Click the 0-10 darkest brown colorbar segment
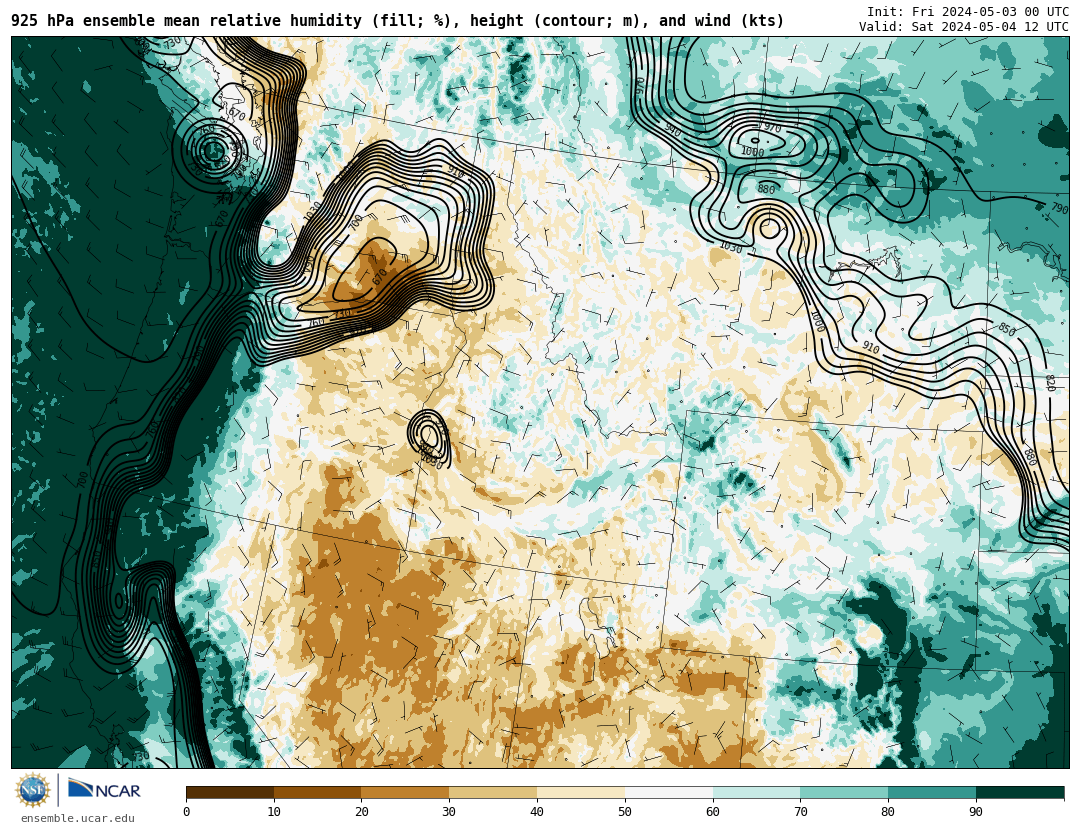 (230, 792)
